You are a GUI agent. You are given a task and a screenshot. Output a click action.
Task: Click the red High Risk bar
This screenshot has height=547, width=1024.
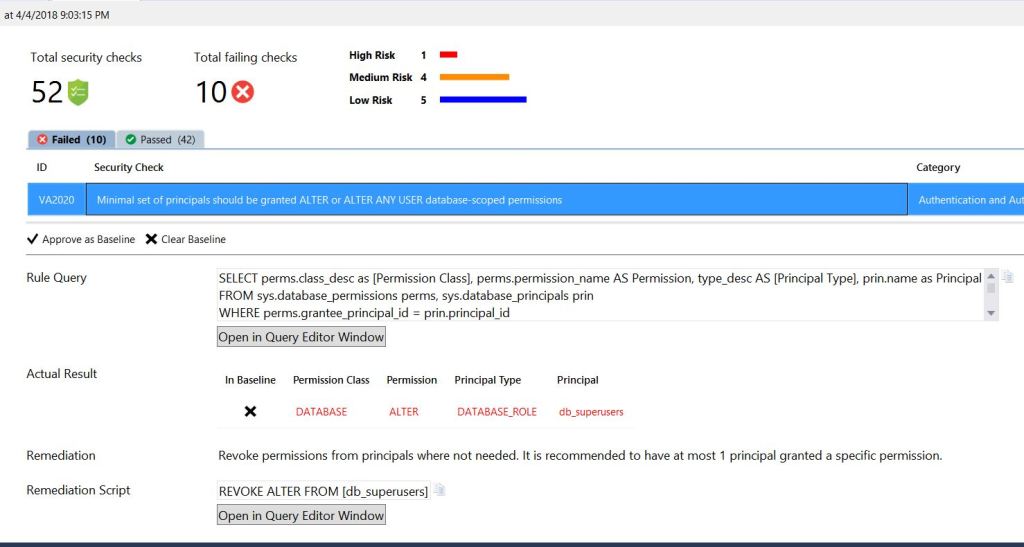click(x=448, y=55)
